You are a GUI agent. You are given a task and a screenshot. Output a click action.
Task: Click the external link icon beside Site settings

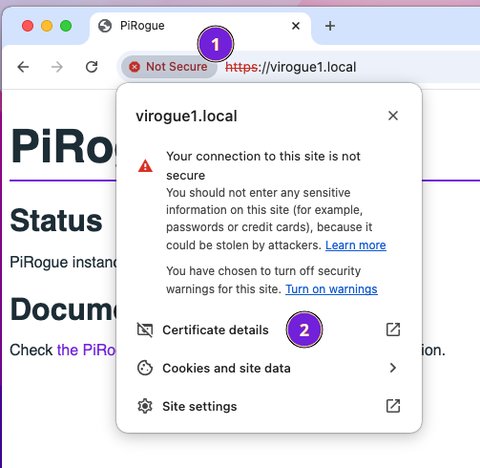tap(393, 406)
